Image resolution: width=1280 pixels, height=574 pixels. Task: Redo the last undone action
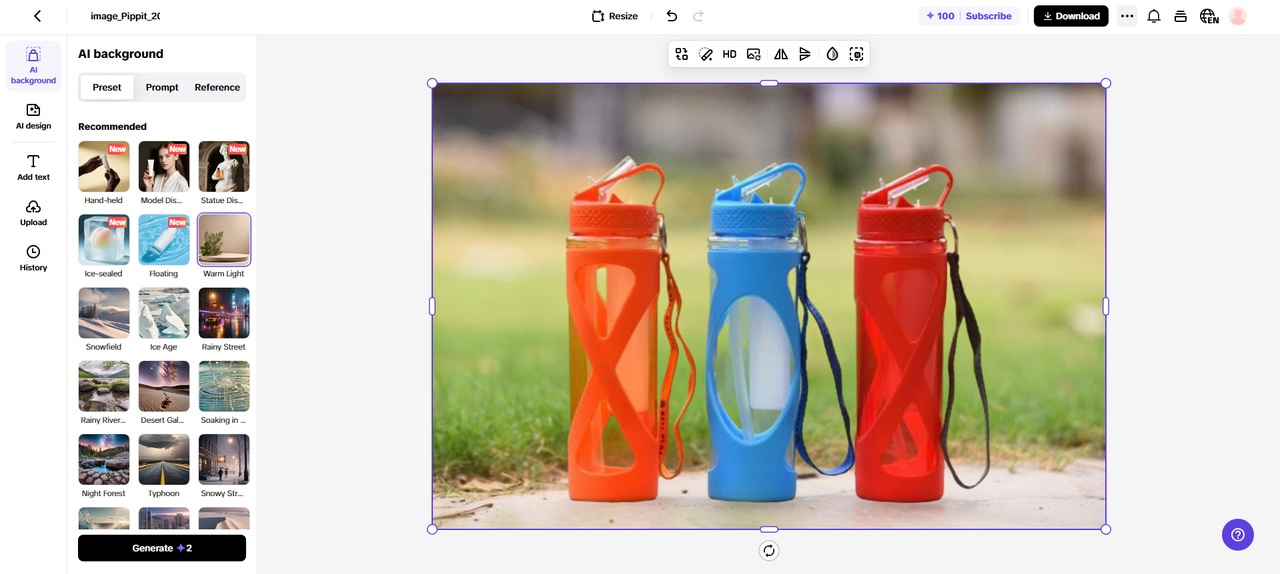(x=698, y=16)
